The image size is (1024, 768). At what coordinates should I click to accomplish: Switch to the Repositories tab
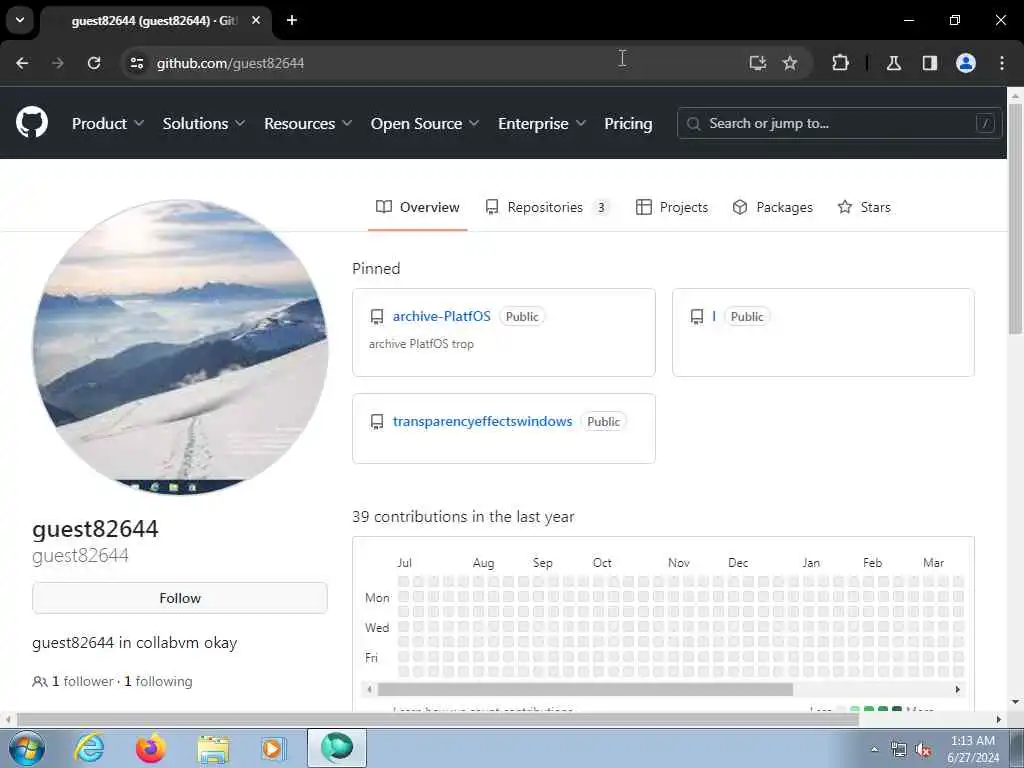(547, 207)
